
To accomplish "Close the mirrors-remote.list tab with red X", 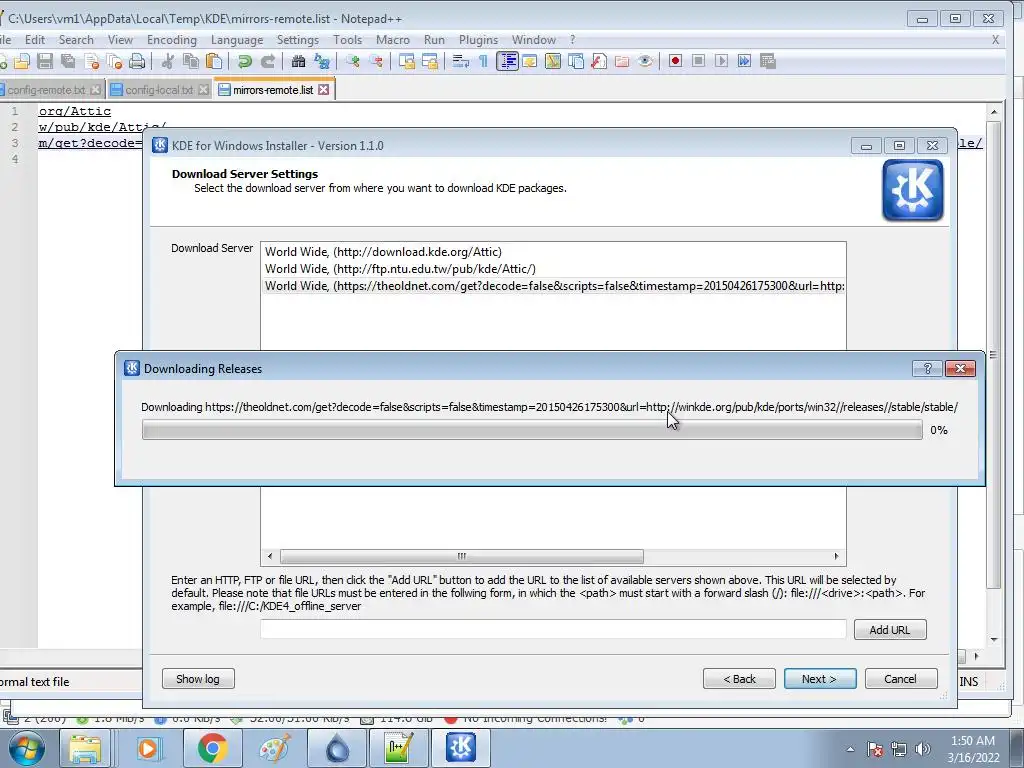I will tap(324, 89).
